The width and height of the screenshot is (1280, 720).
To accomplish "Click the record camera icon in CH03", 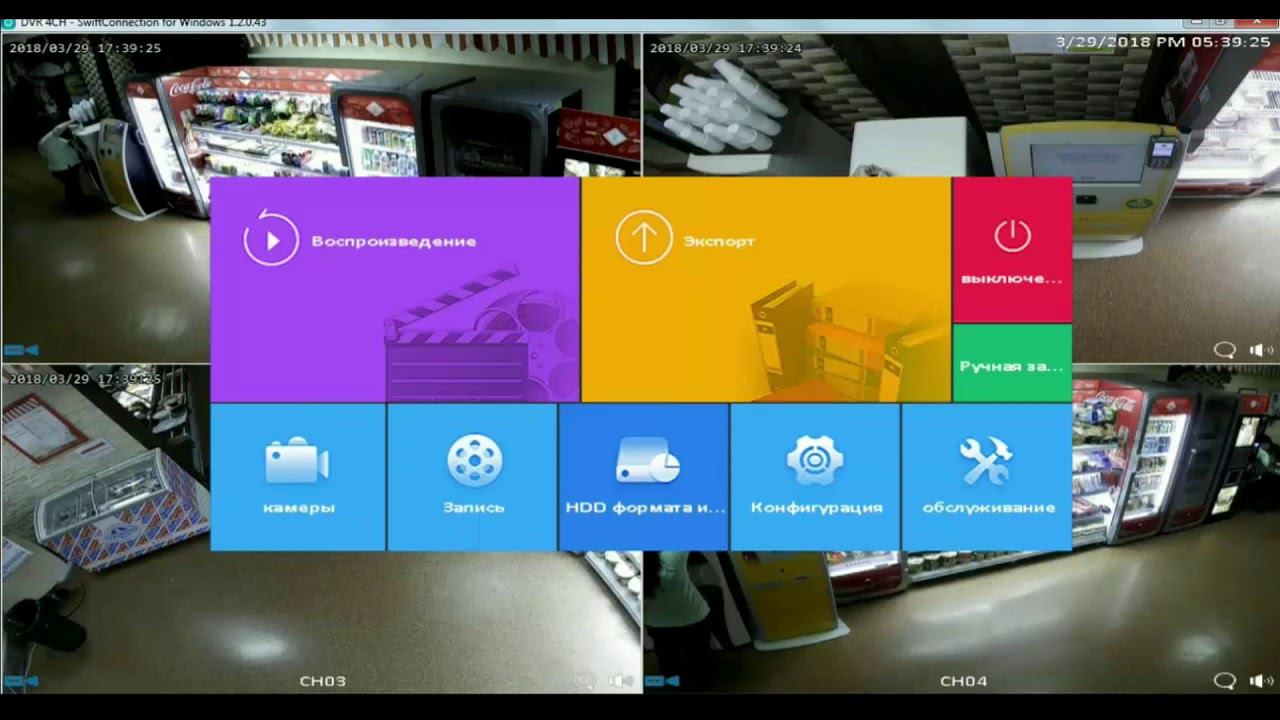I will point(21,681).
